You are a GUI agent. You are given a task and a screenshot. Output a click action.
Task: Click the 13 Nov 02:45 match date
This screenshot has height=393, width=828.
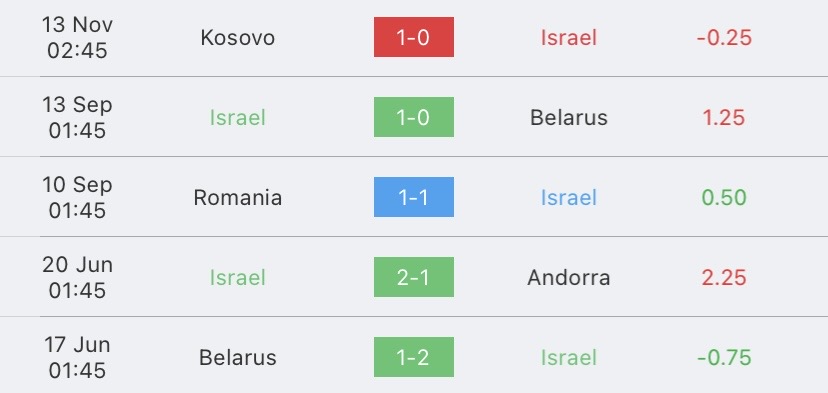77,38
